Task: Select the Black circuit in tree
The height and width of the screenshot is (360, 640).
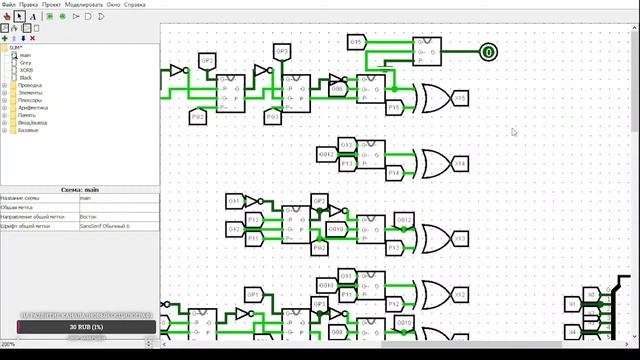Action: (26, 78)
